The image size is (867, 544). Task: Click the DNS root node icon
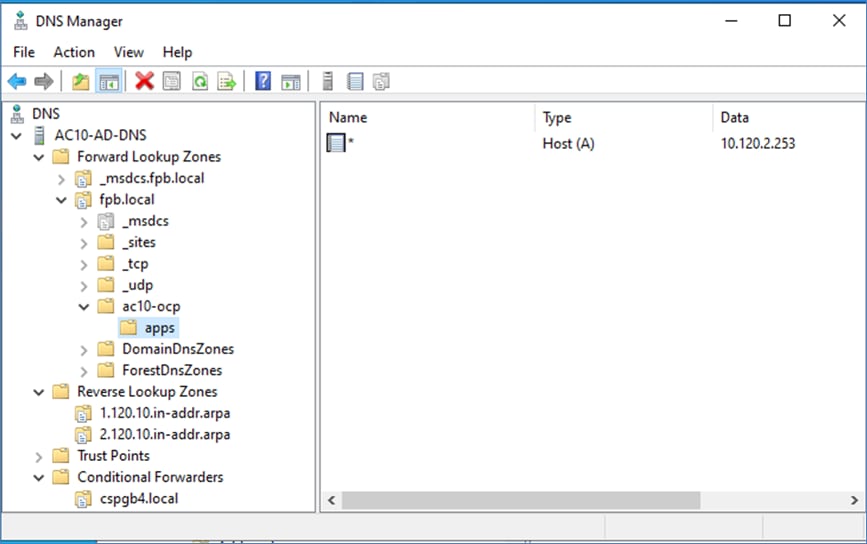tap(17, 114)
